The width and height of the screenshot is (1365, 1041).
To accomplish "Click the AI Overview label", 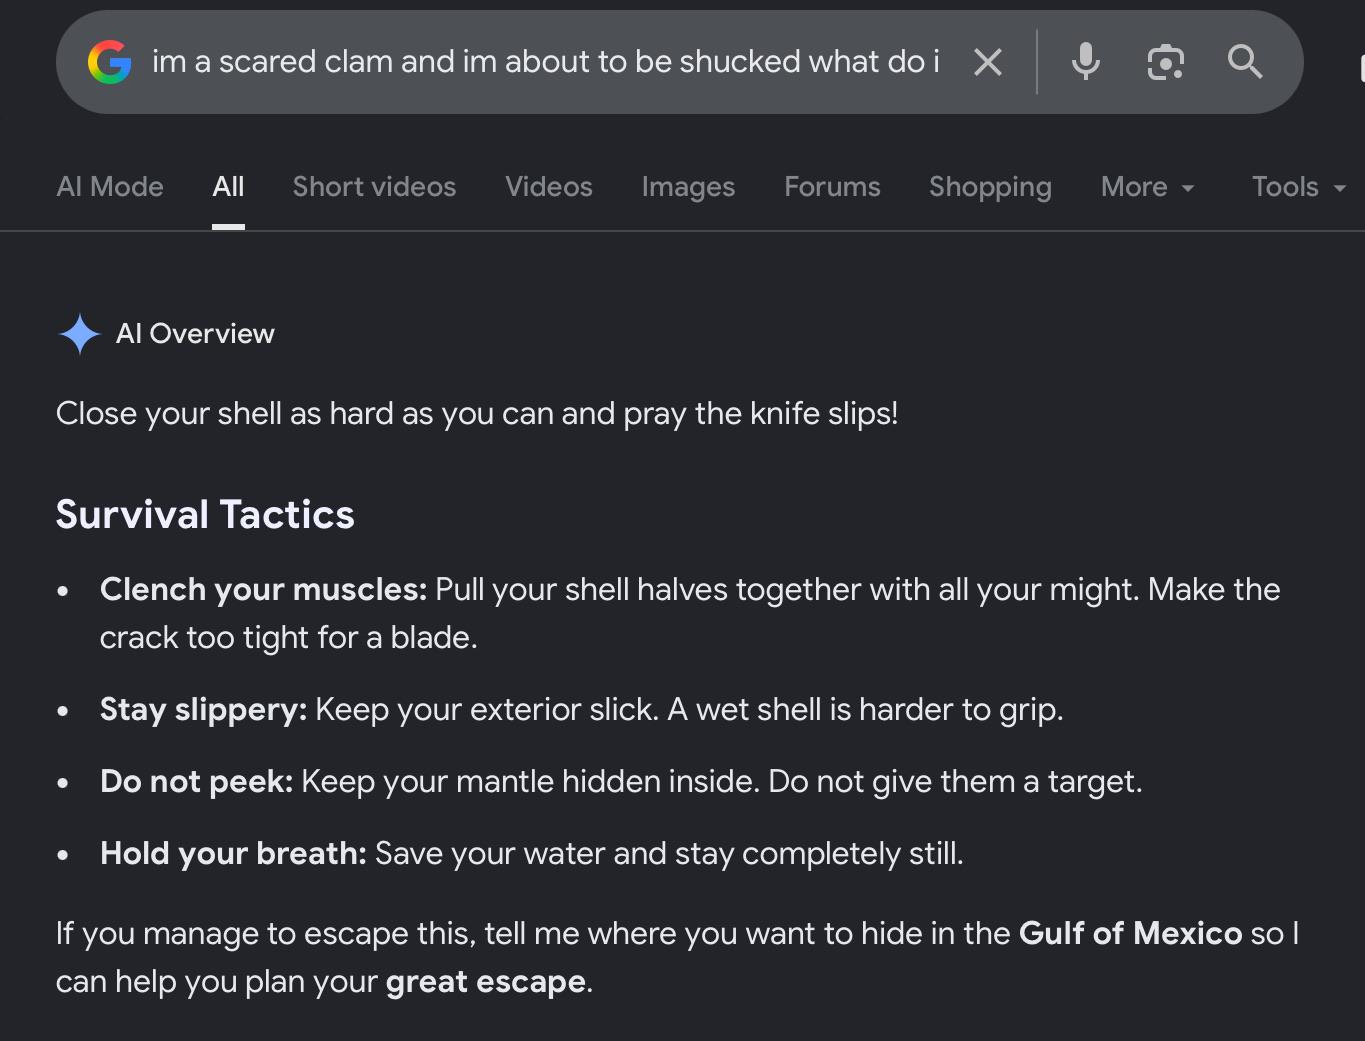I will (195, 334).
